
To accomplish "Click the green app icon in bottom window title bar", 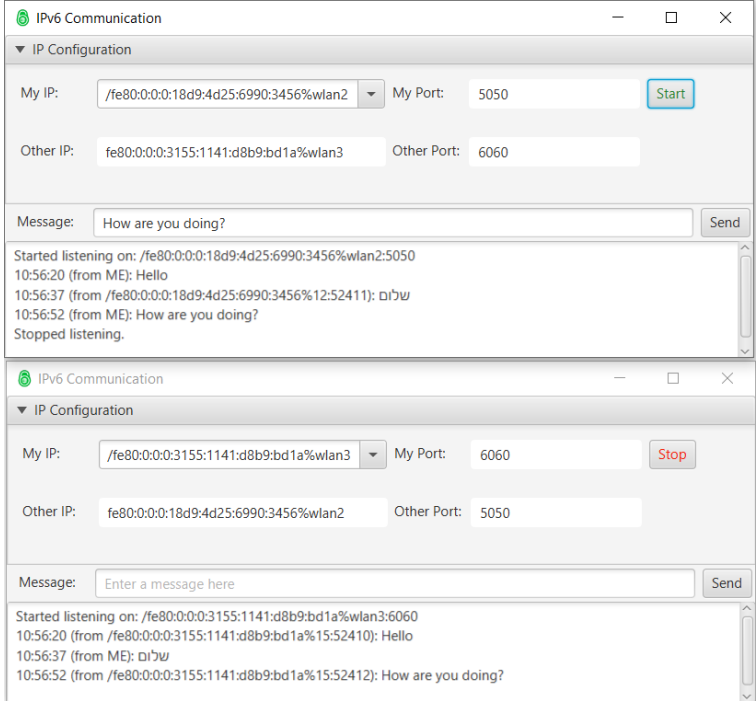I will click(25, 378).
